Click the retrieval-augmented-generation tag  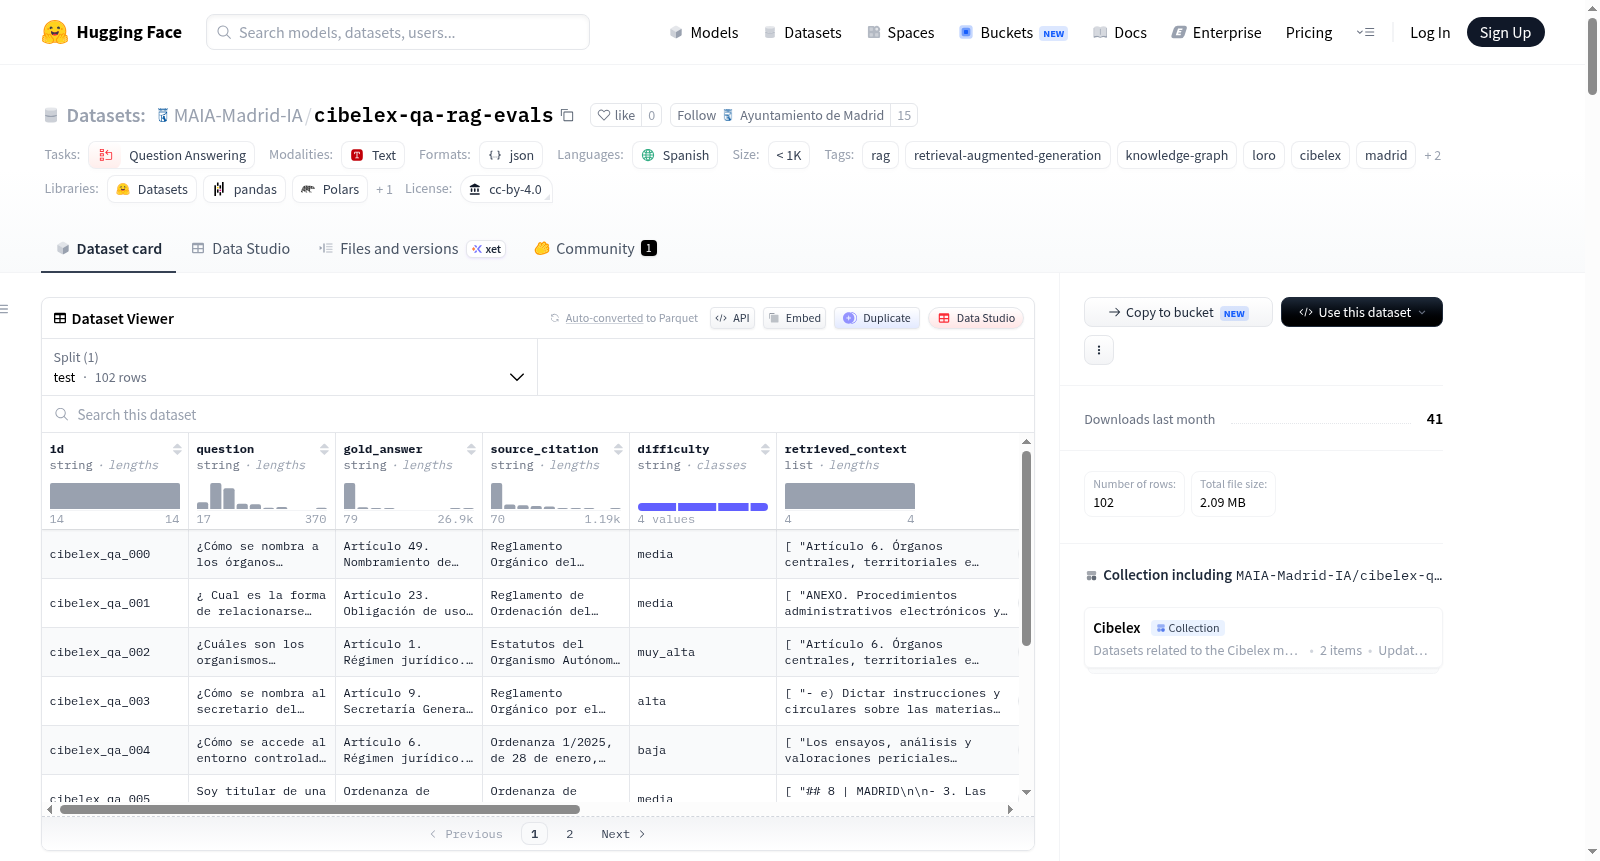[x=1007, y=155]
